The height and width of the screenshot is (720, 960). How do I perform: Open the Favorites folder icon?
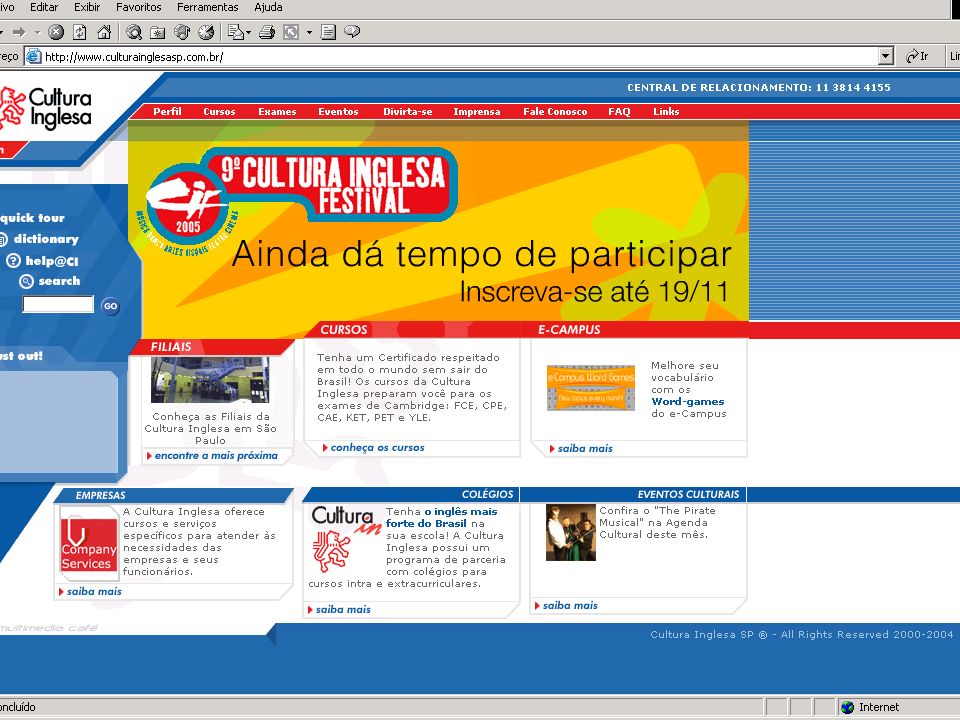[157, 32]
